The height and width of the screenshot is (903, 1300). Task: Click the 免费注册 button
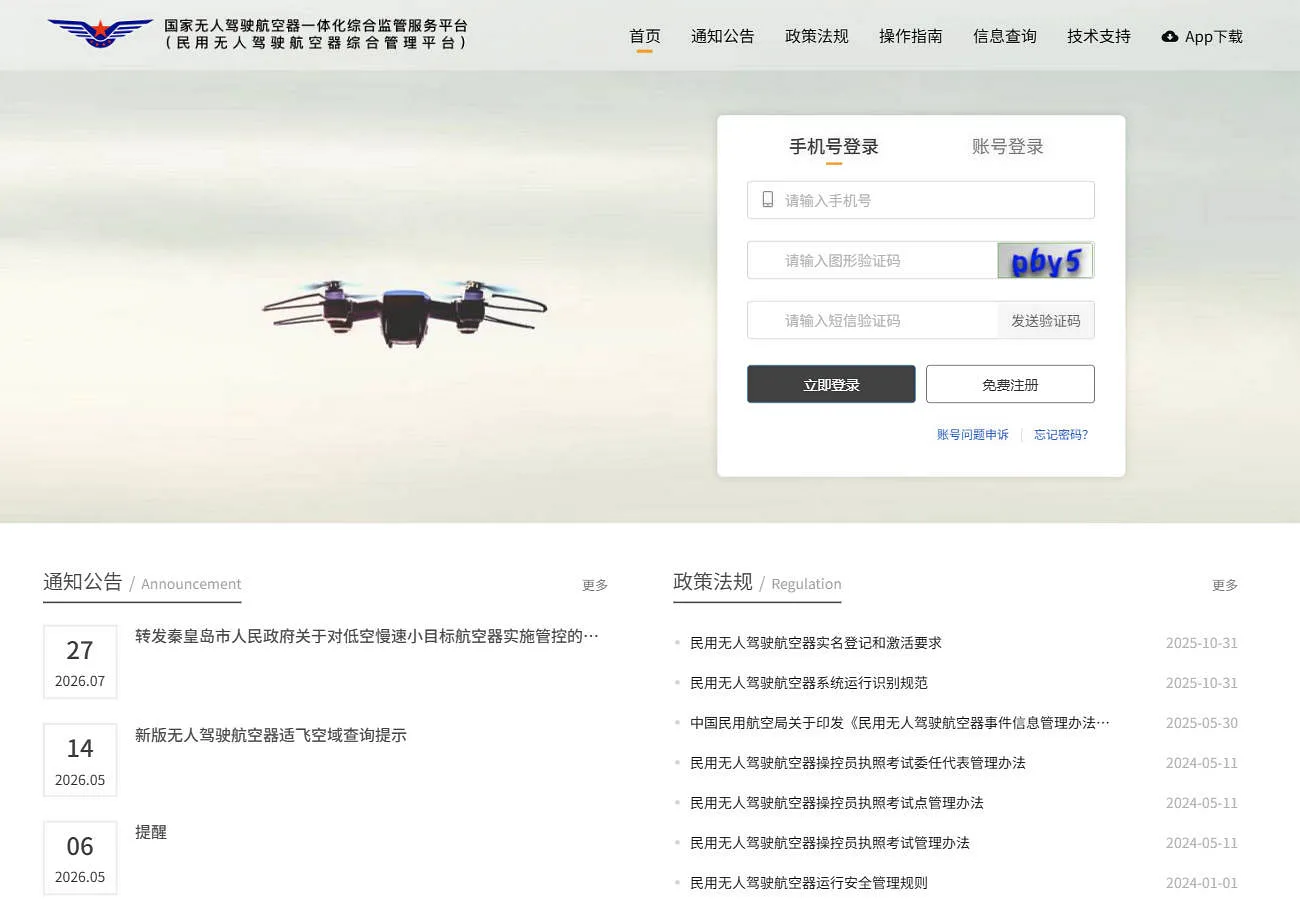pos(1010,384)
